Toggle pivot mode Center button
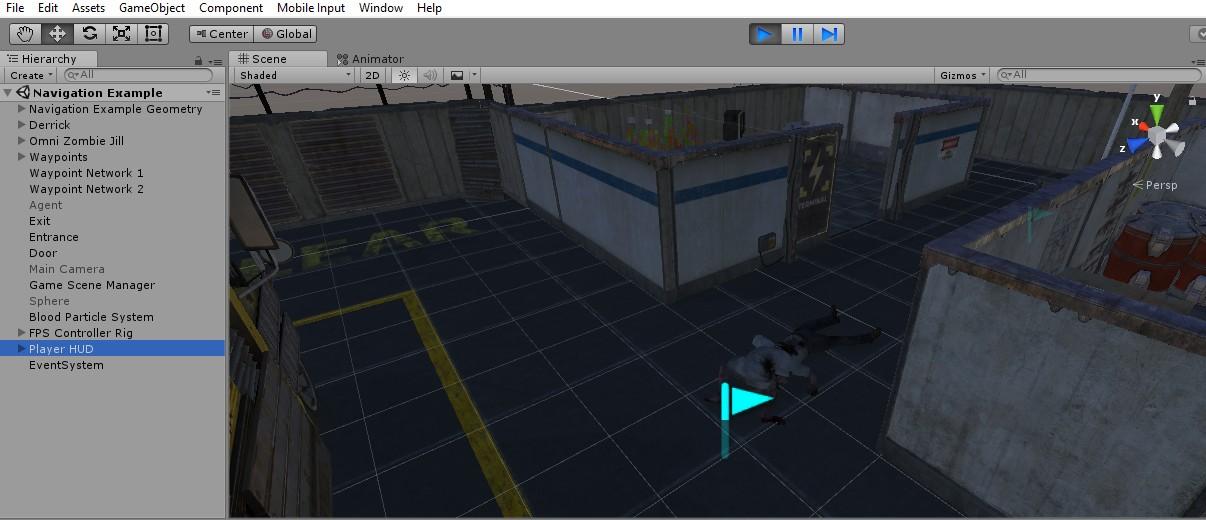Image resolution: width=1206 pixels, height=520 pixels. click(221, 34)
